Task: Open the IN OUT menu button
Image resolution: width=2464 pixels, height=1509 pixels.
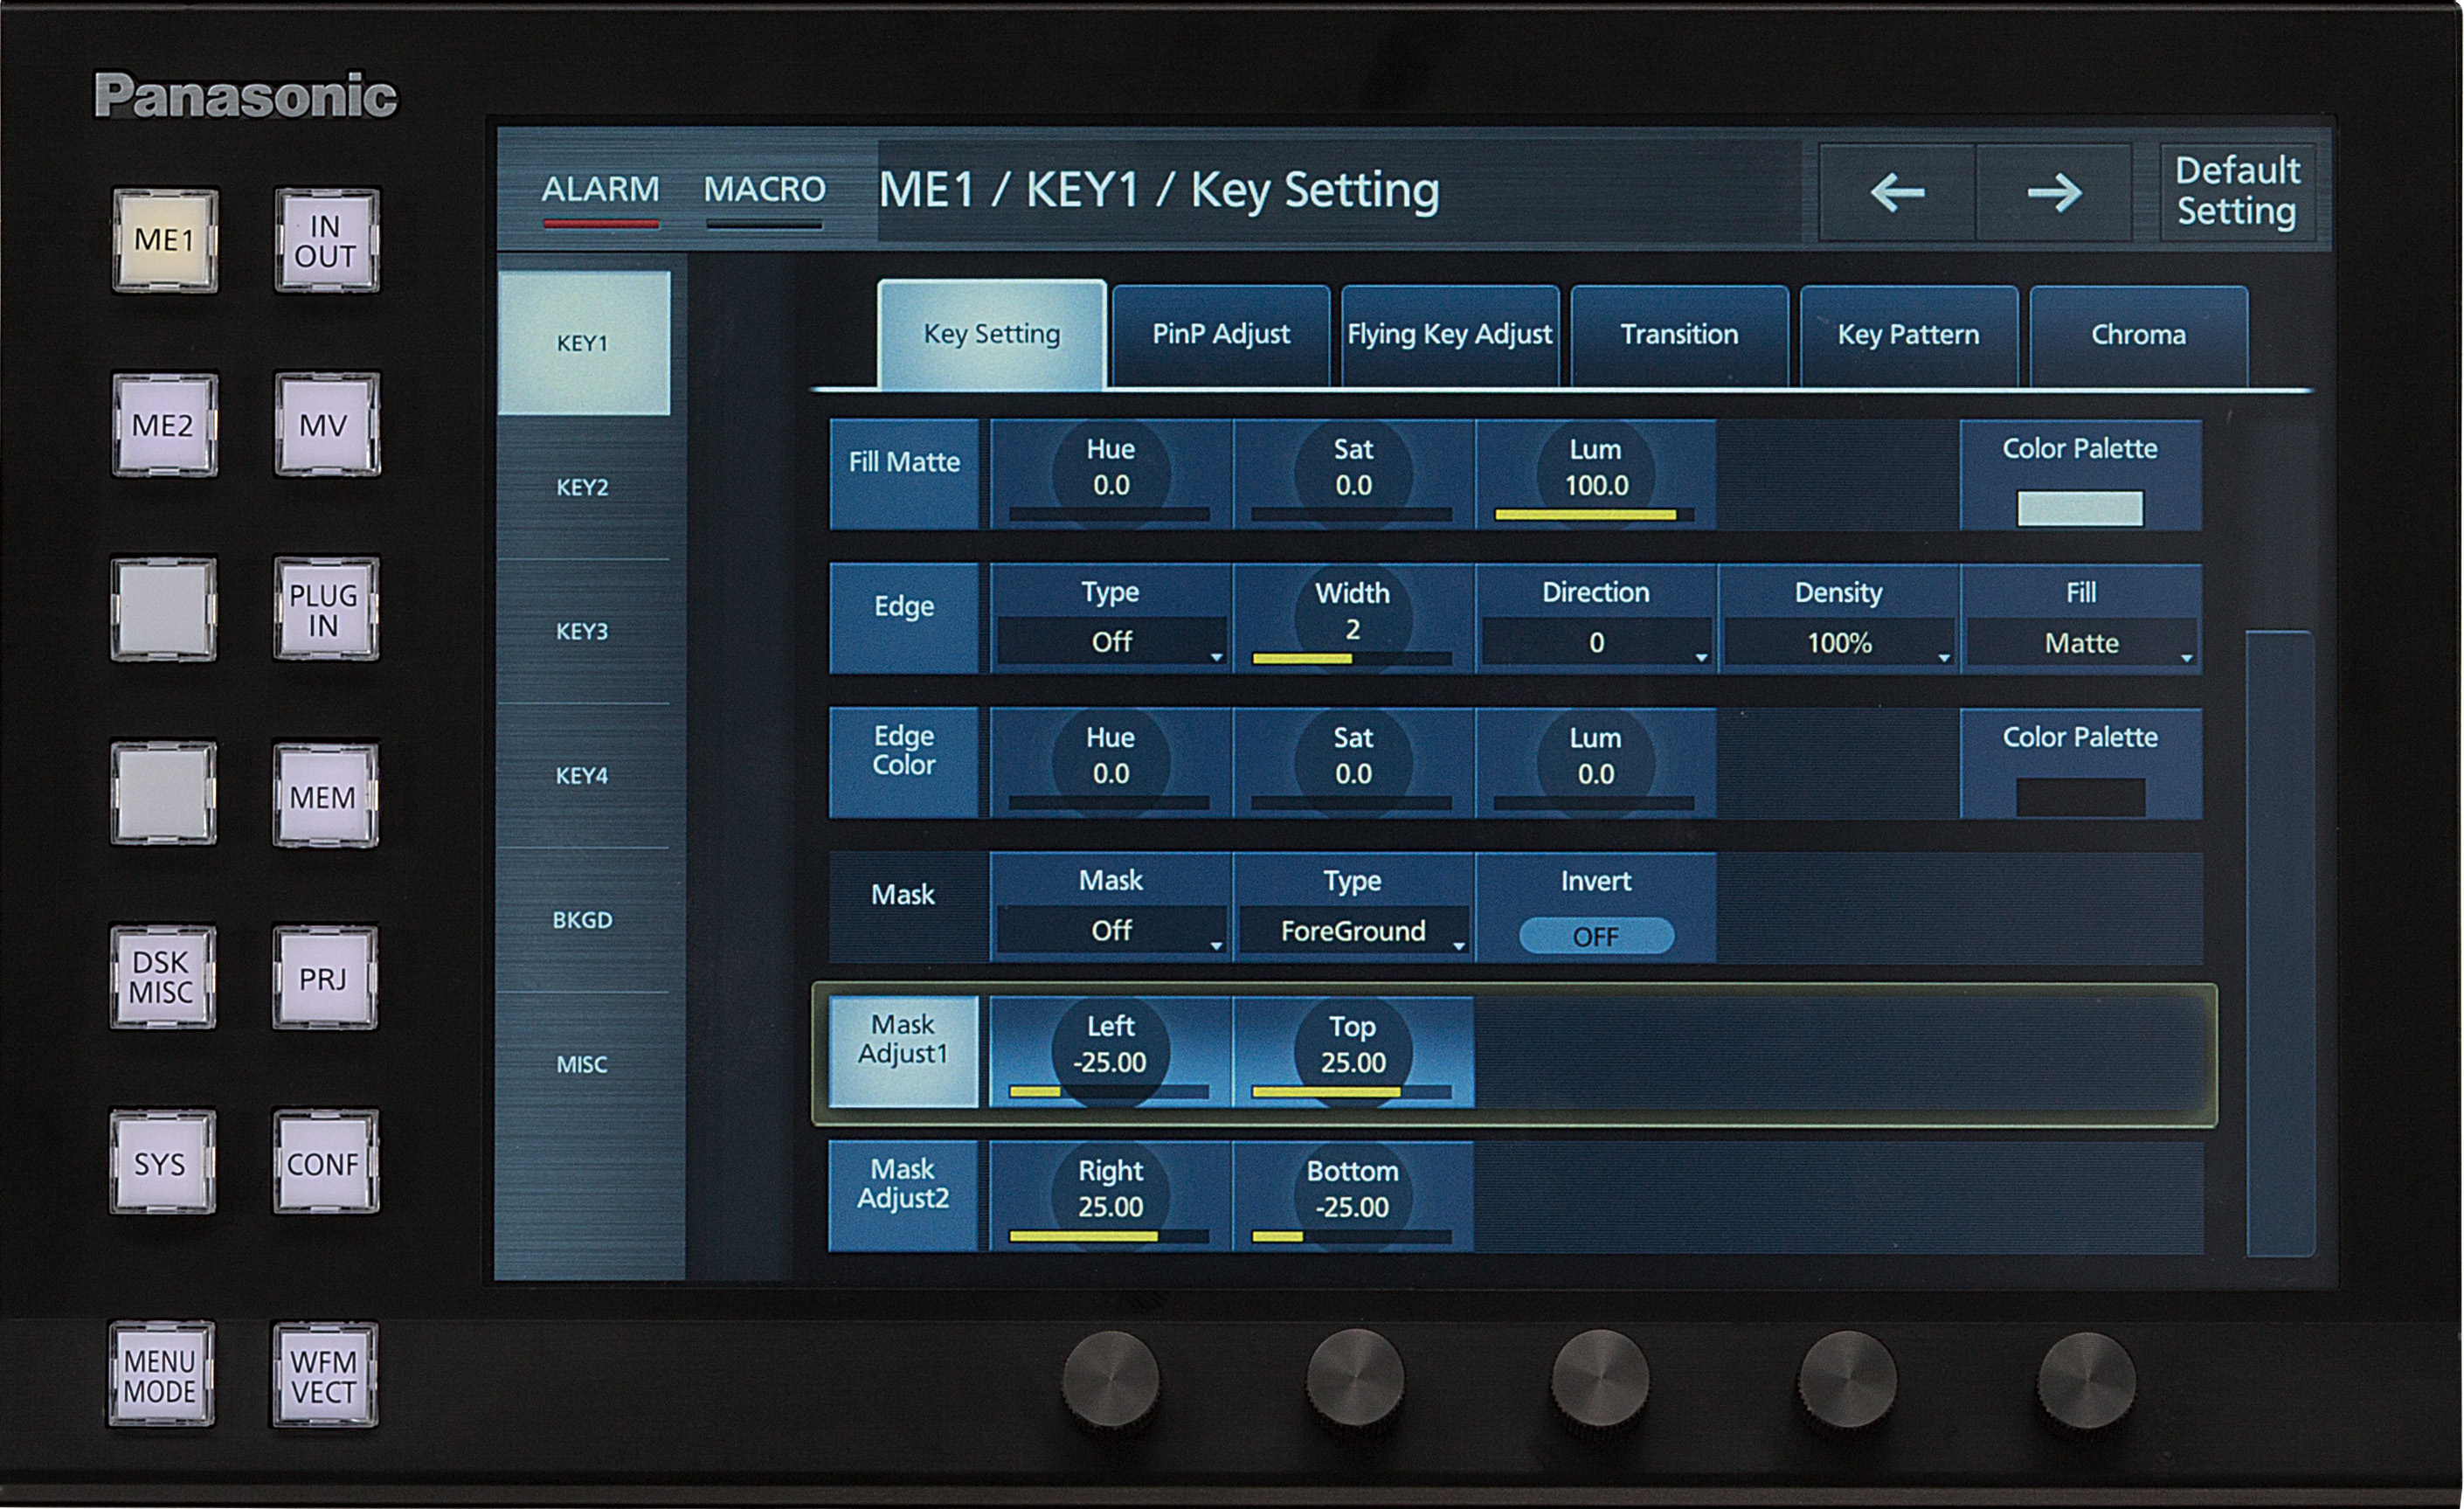Action: 326,241
